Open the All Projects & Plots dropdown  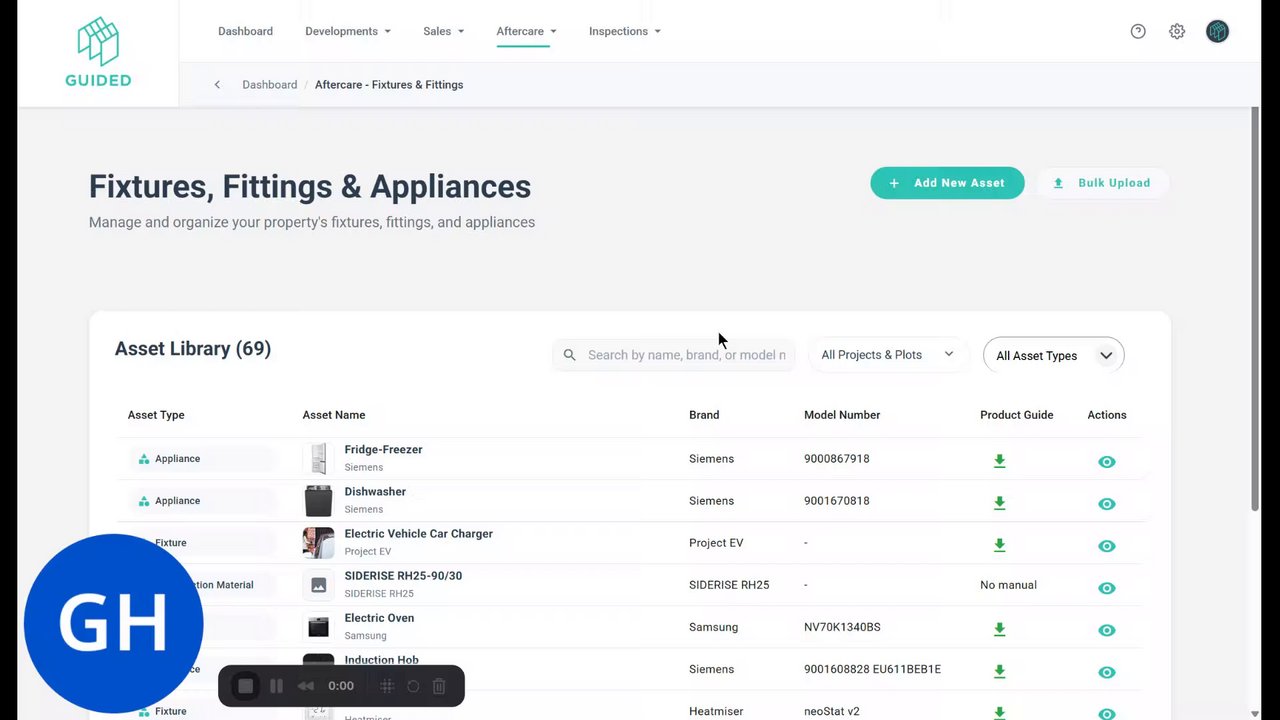888,355
